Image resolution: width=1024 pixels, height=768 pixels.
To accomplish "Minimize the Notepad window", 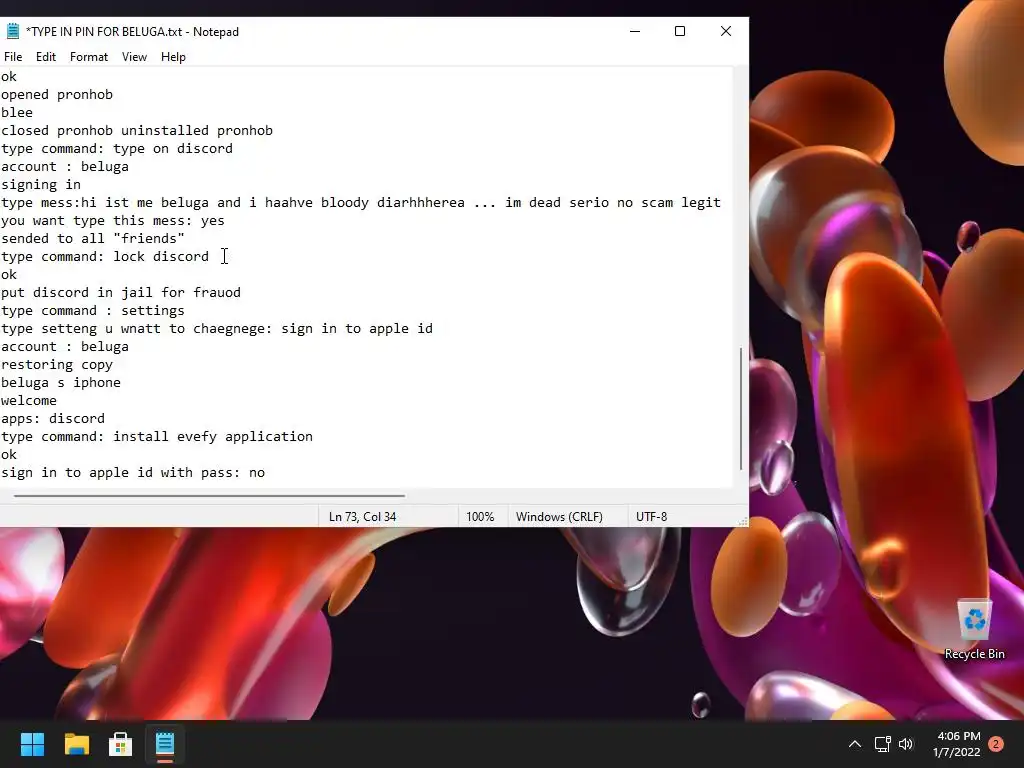I will (x=635, y=31).
